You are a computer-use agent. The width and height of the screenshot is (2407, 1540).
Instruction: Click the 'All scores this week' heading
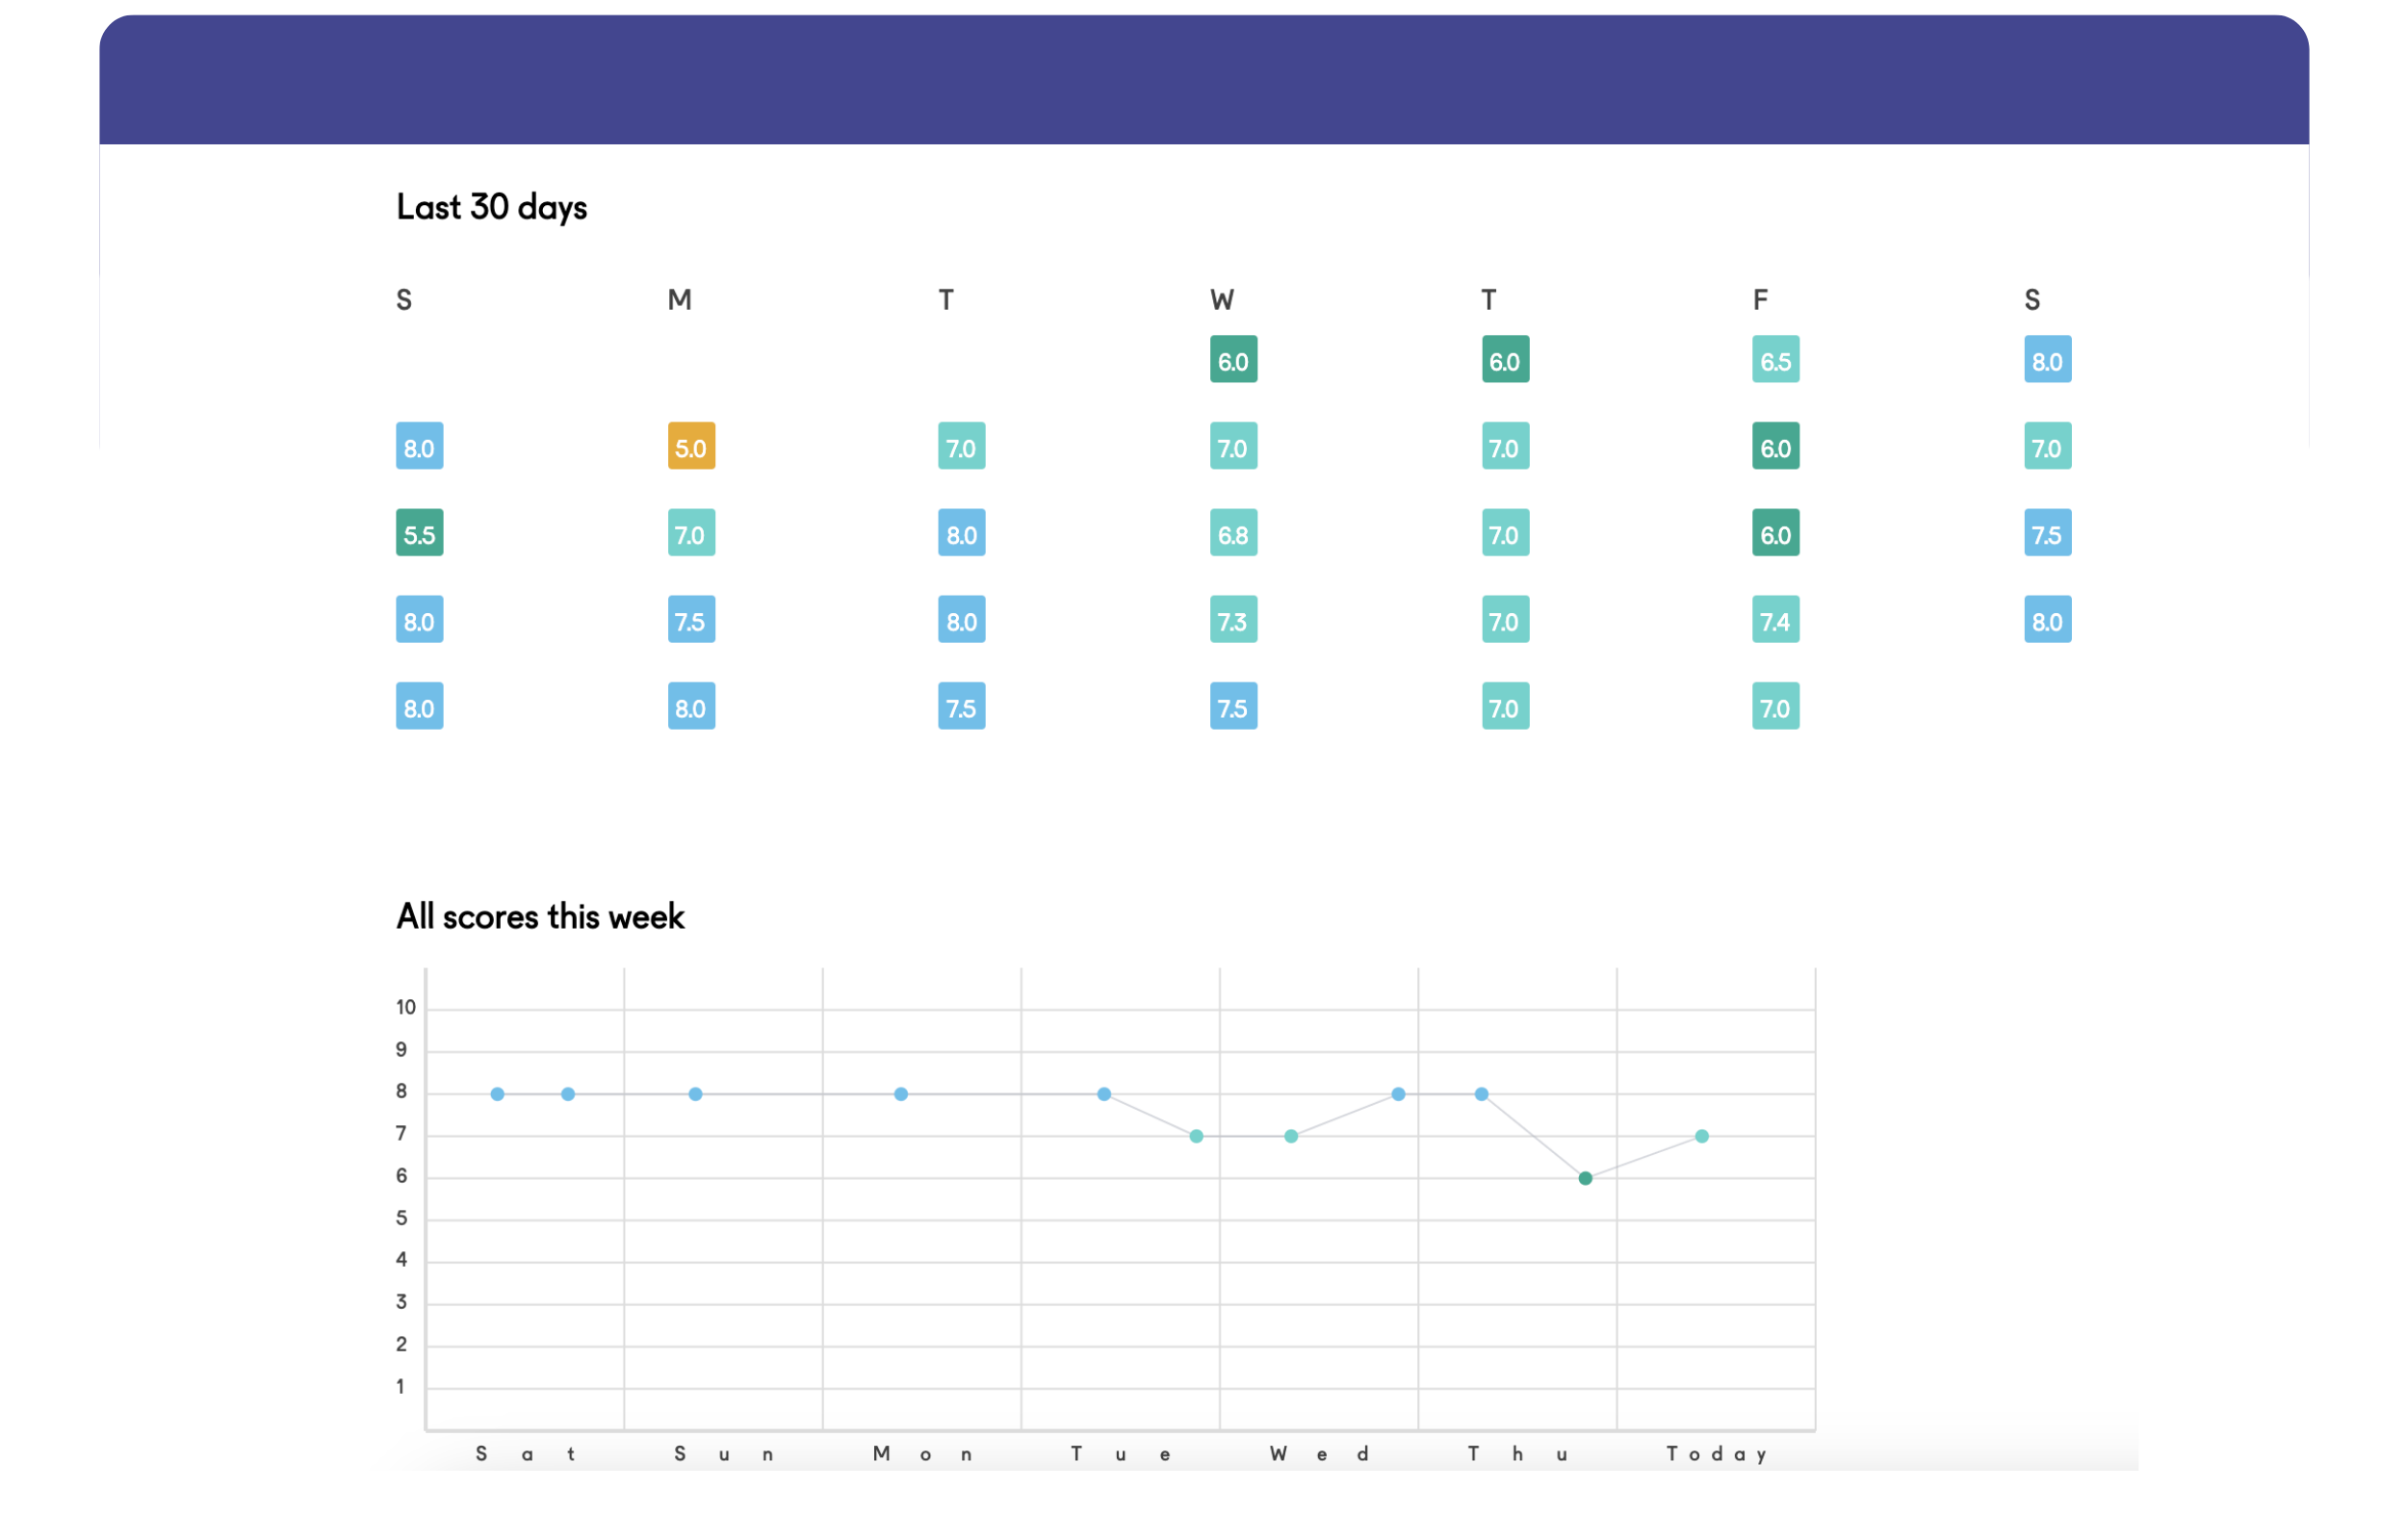540,916
